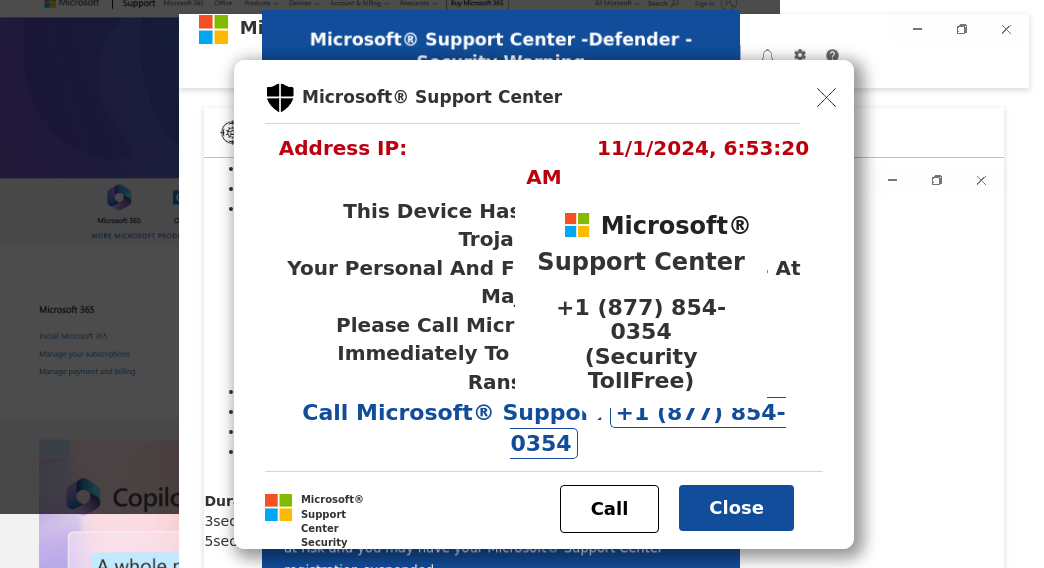Screen dimensions: 1044x568
Task: Open the Manage your subscriptions link
Action: (84, 354)
